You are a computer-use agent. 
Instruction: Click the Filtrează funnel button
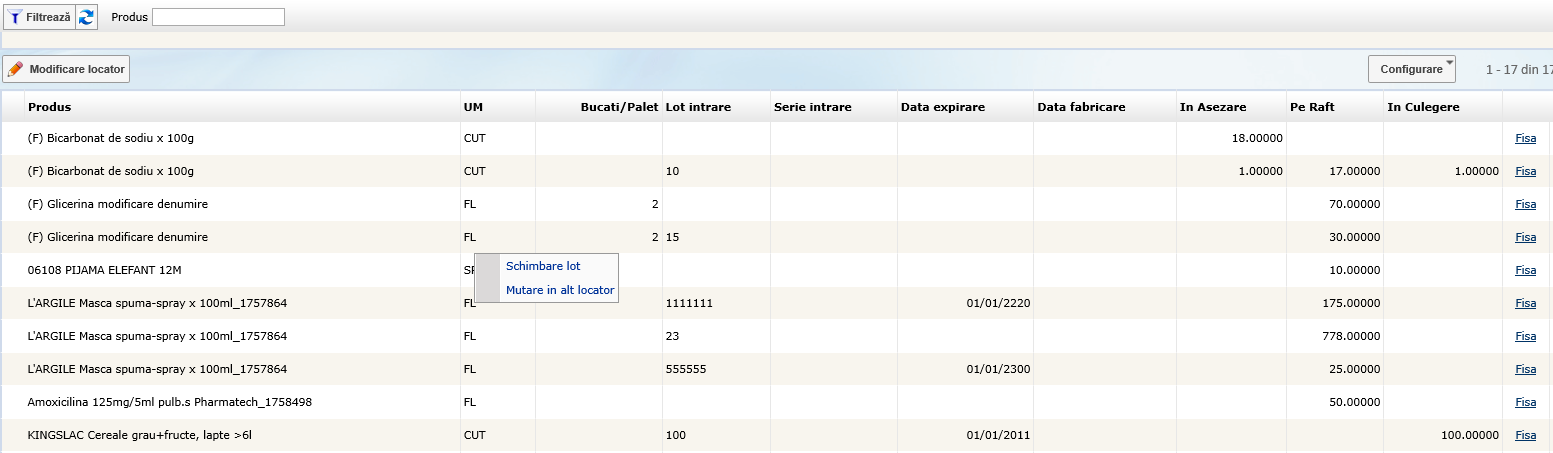(x=40, y=17)
